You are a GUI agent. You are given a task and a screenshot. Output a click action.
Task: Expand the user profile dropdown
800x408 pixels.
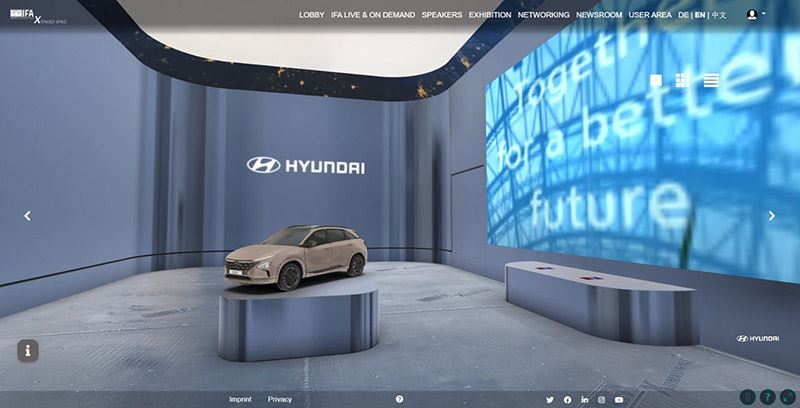pos(756,15)
